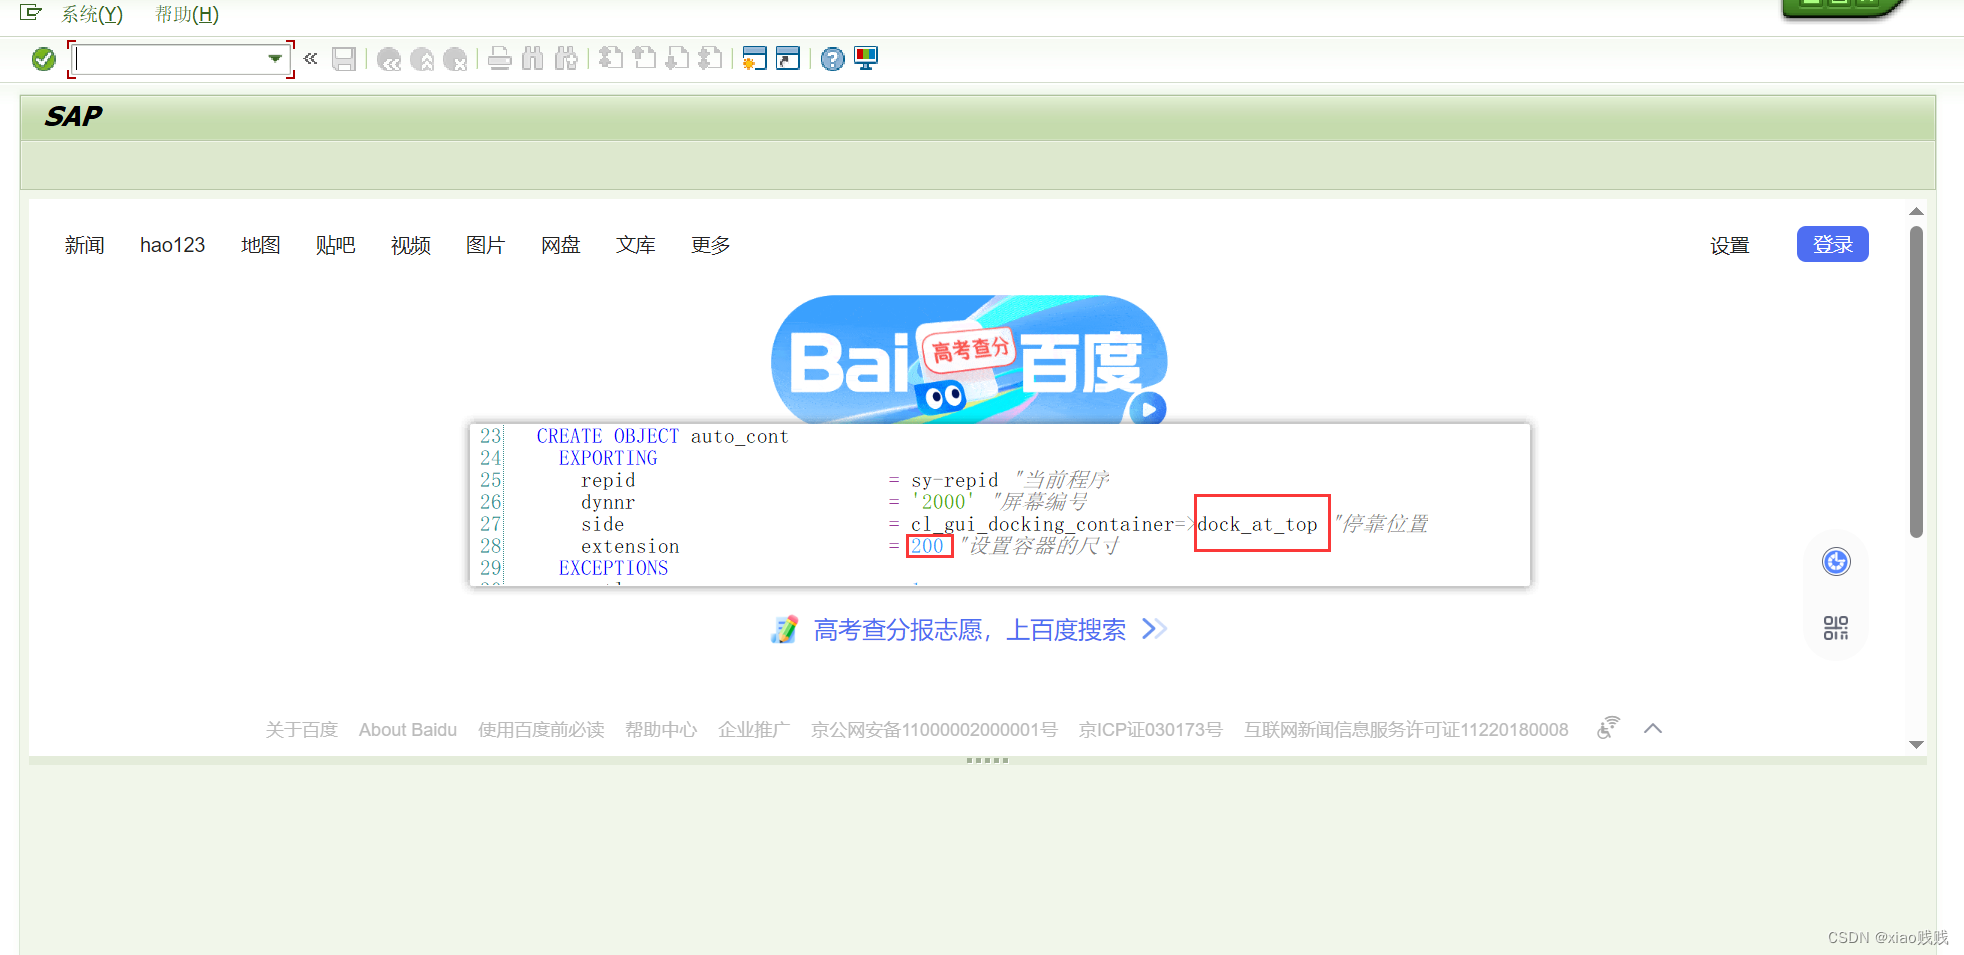Click the scrollbar up arrow

1916,211
